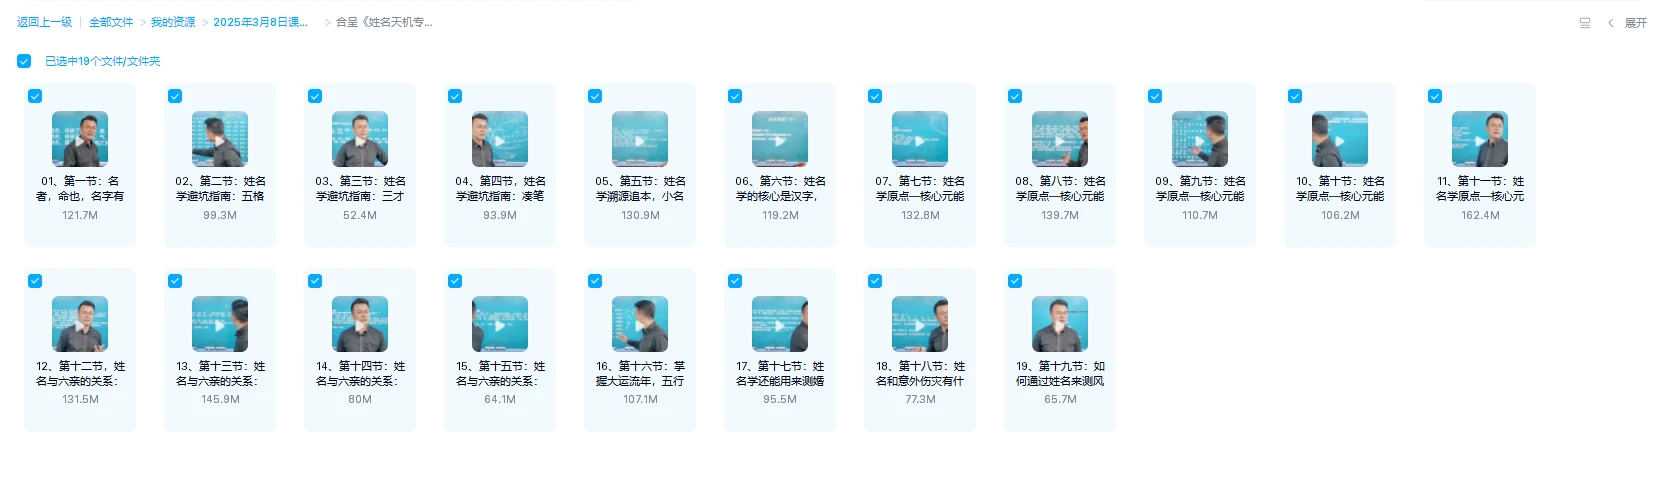
Task: Toggle checkbox on file 18 第十八节
Action: click(x=875, y=281)
